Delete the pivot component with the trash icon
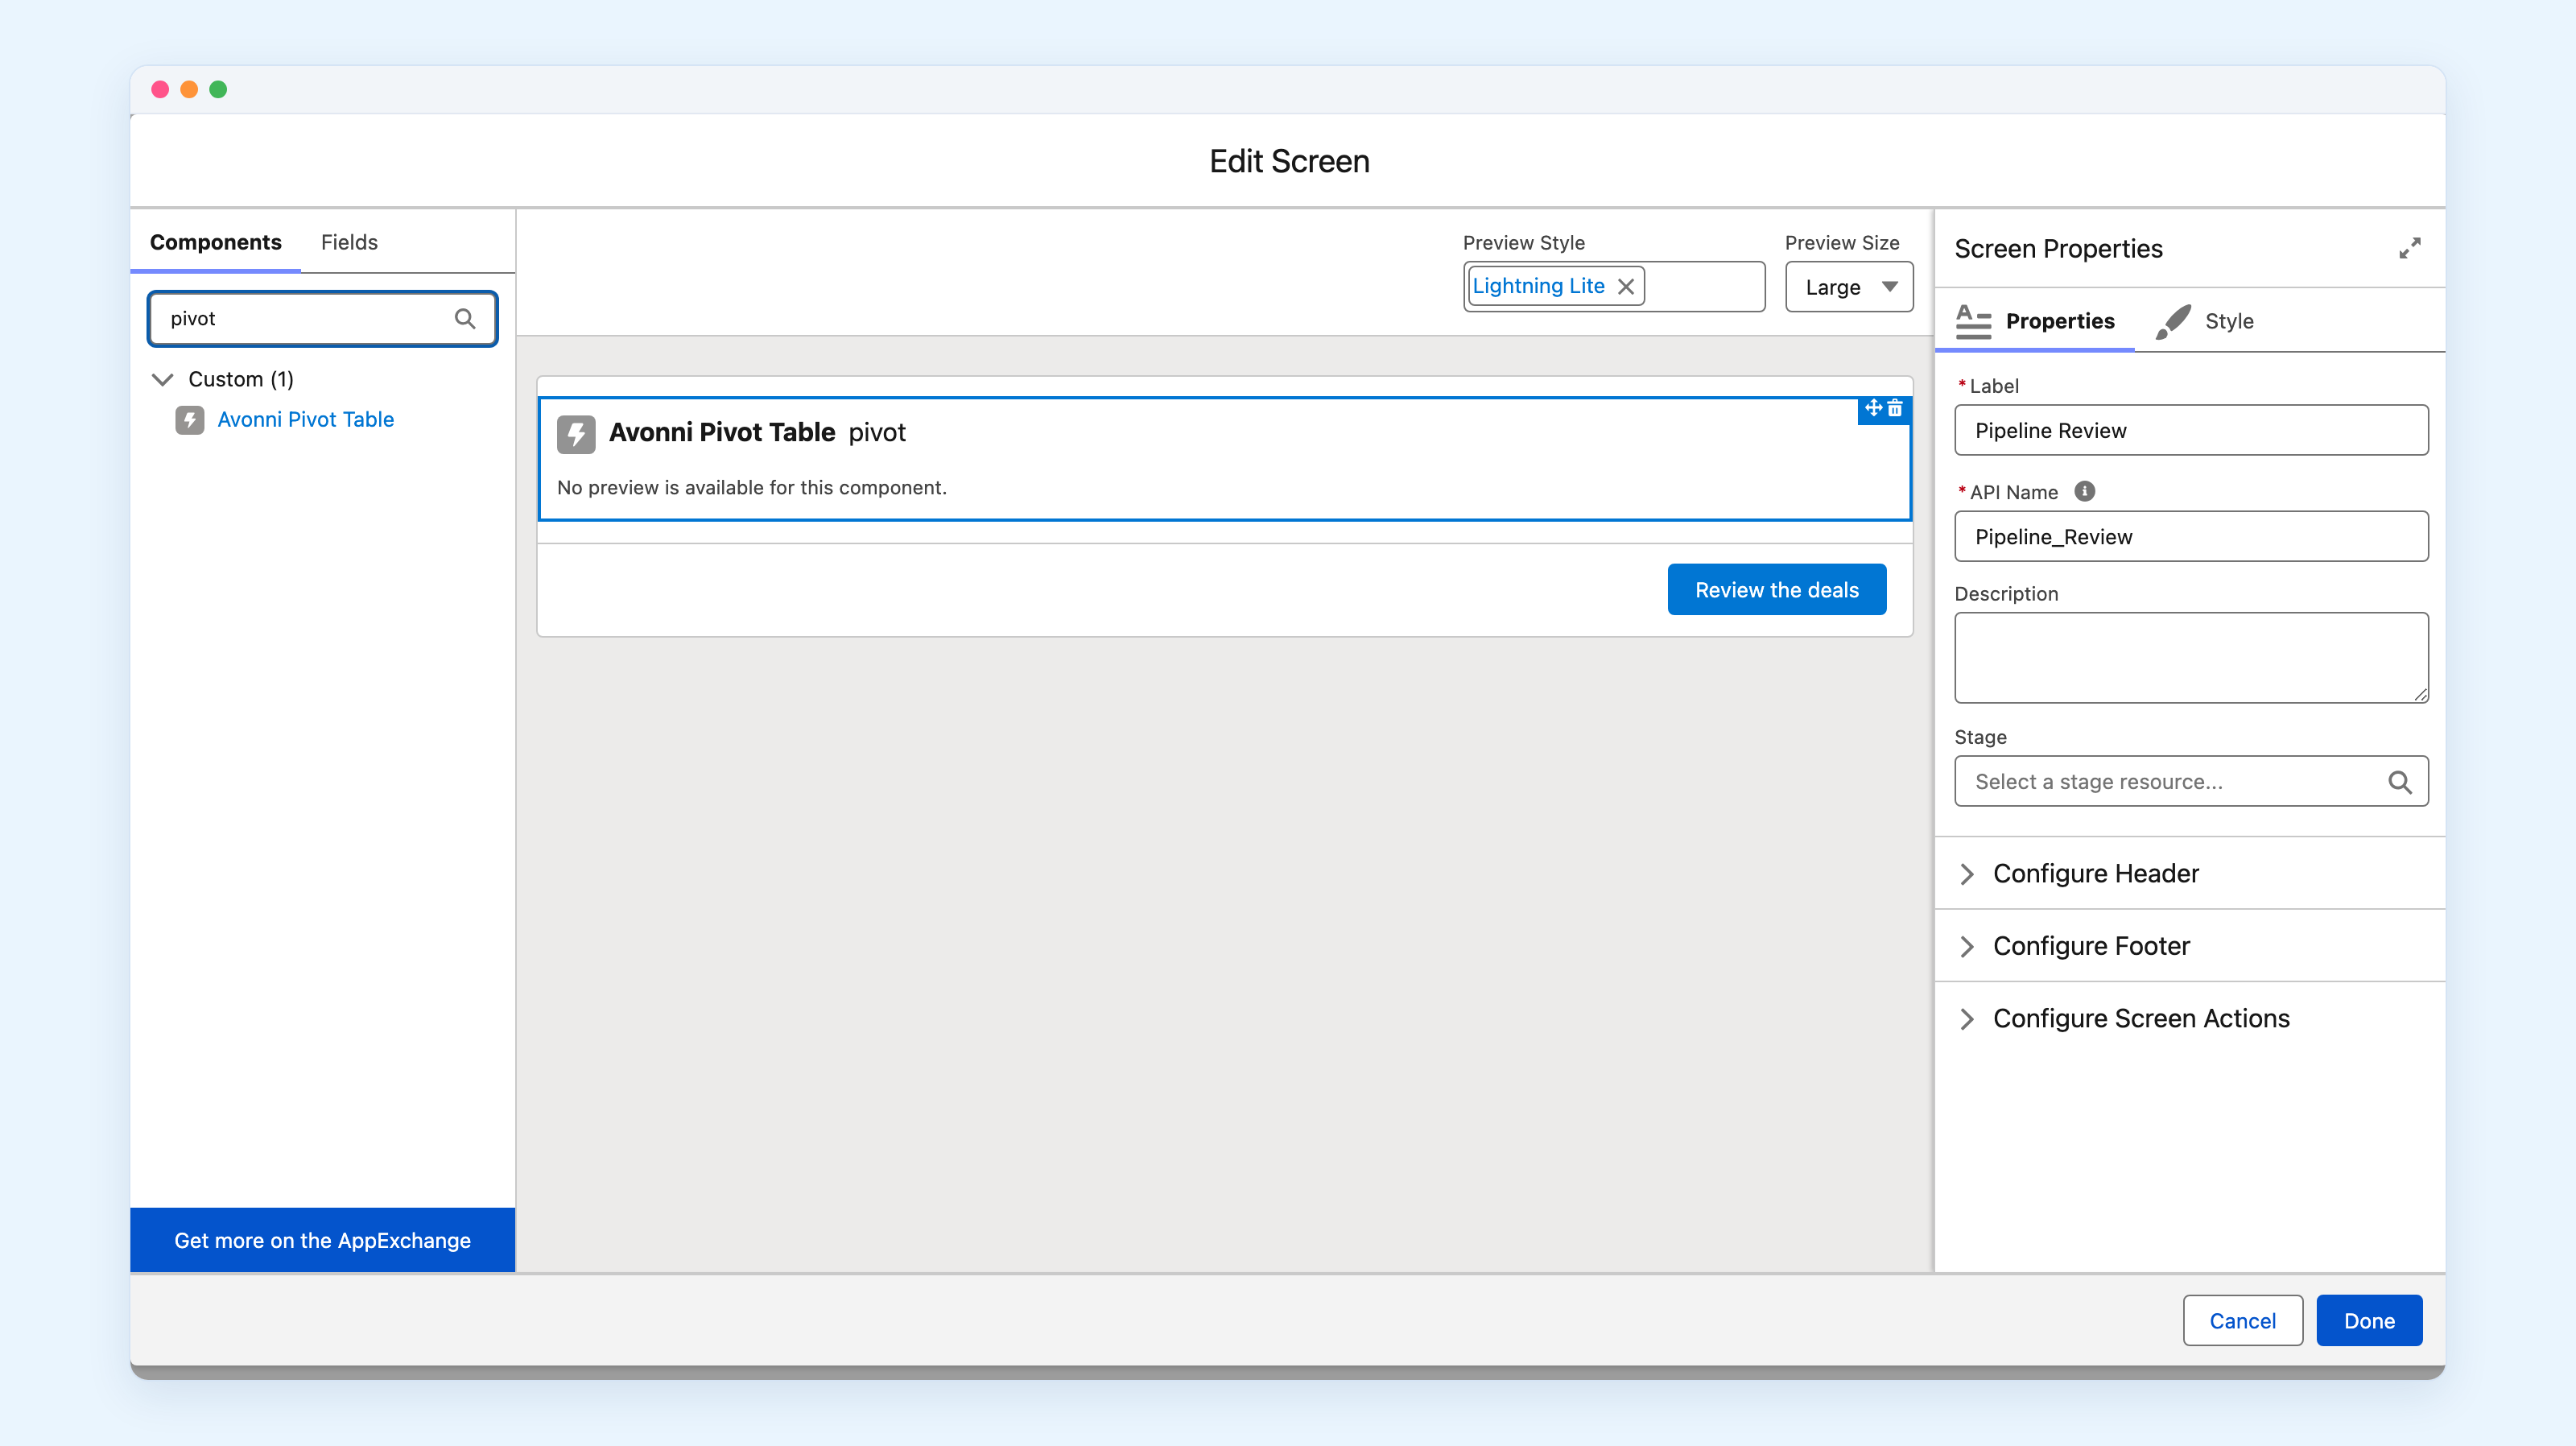 (1895, 408)
